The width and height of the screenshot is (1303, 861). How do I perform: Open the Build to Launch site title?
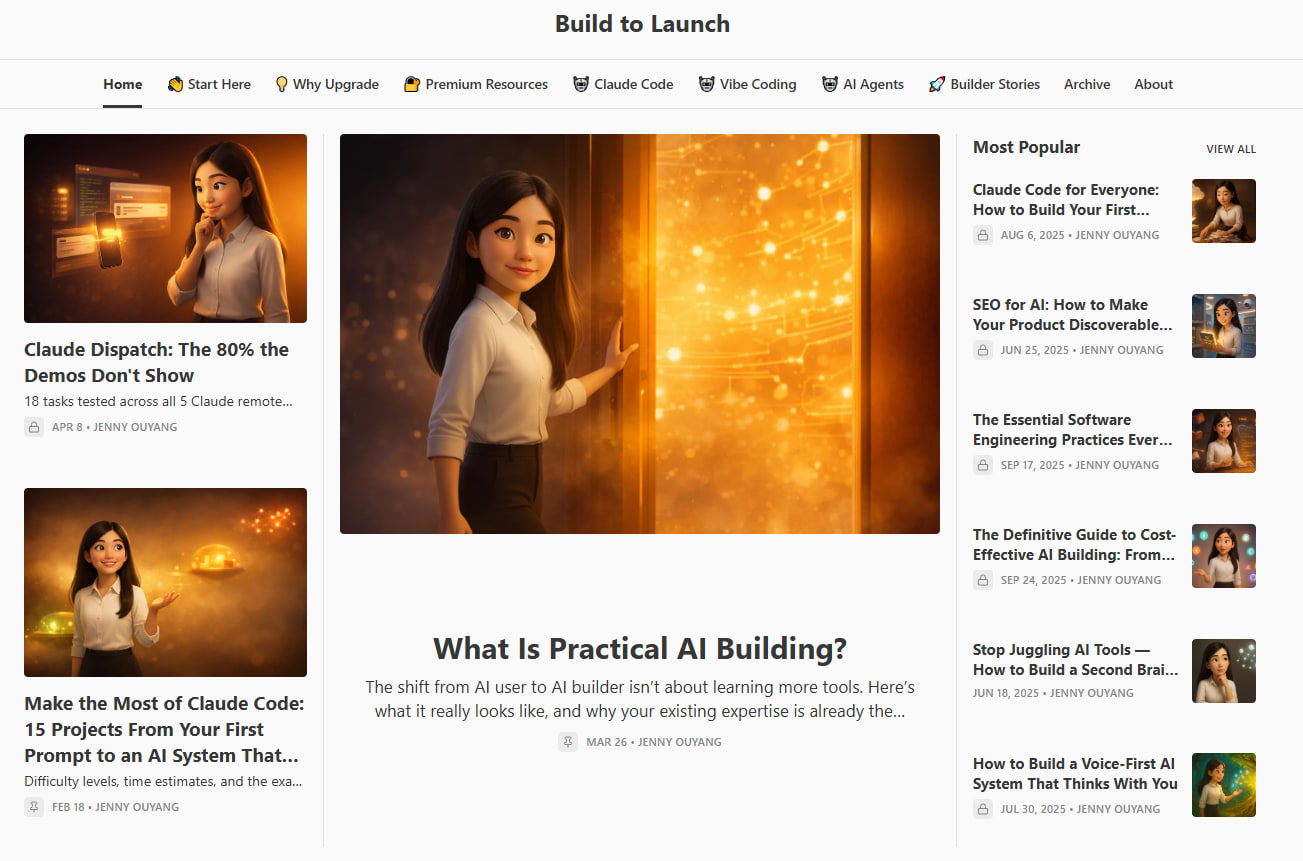point(643,24)
